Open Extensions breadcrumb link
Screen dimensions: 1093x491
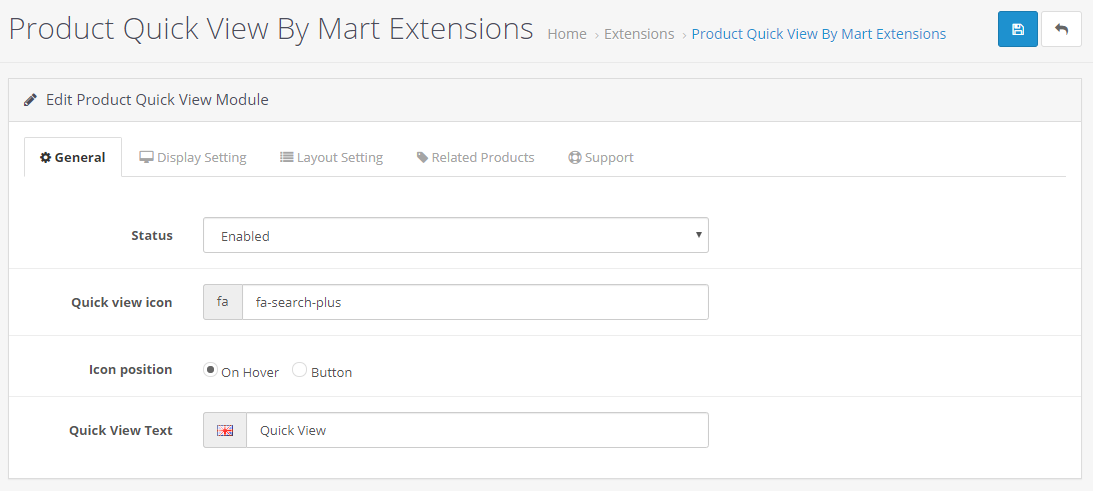(639, 34)
